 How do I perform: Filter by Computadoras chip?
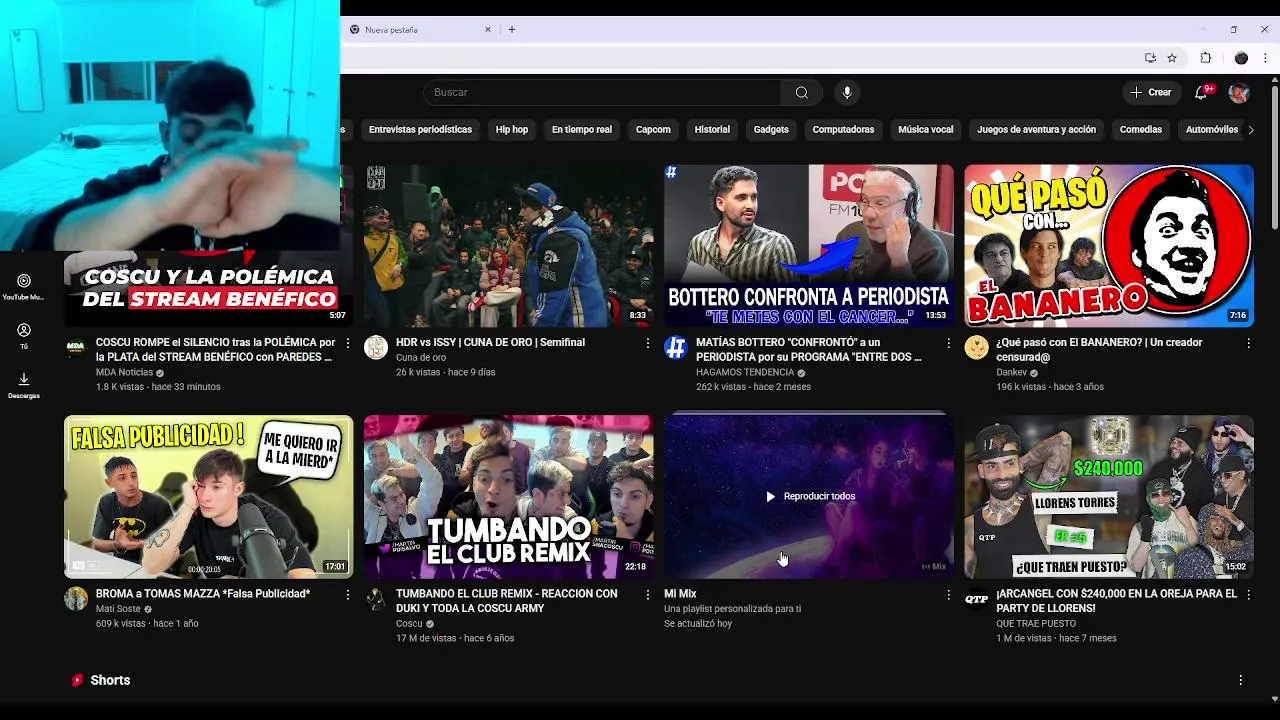tap(843, 130)
